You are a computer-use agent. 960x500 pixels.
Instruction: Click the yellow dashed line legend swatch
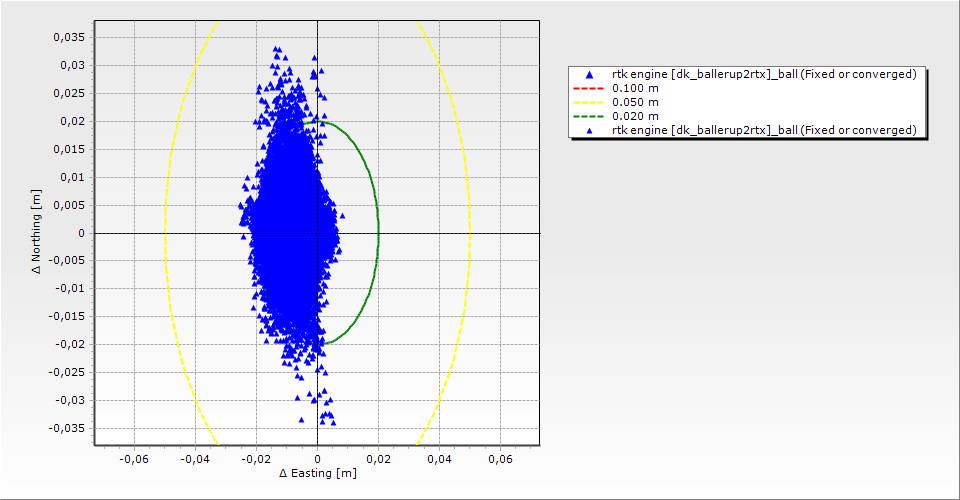(588, 102)
